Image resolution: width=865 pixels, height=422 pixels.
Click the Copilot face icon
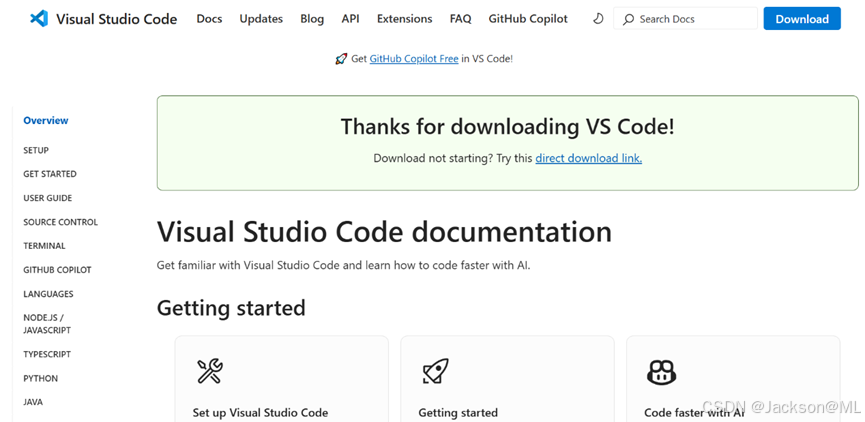[661, 372]
